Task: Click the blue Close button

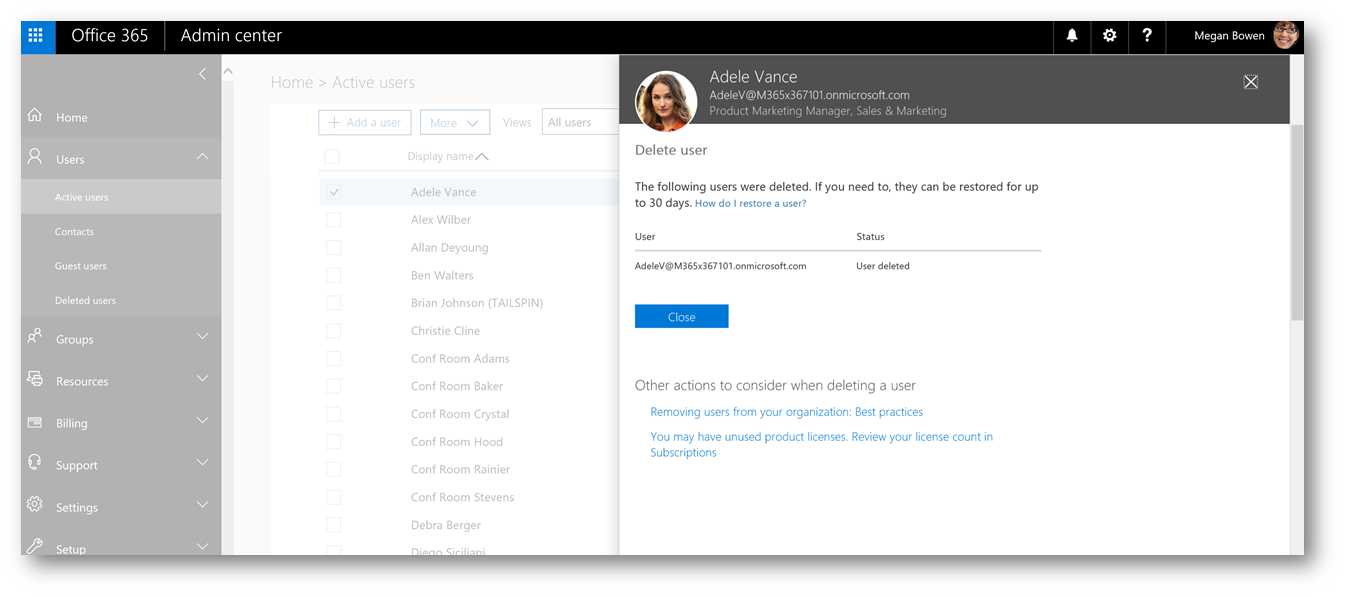Action: pos(681,317)
